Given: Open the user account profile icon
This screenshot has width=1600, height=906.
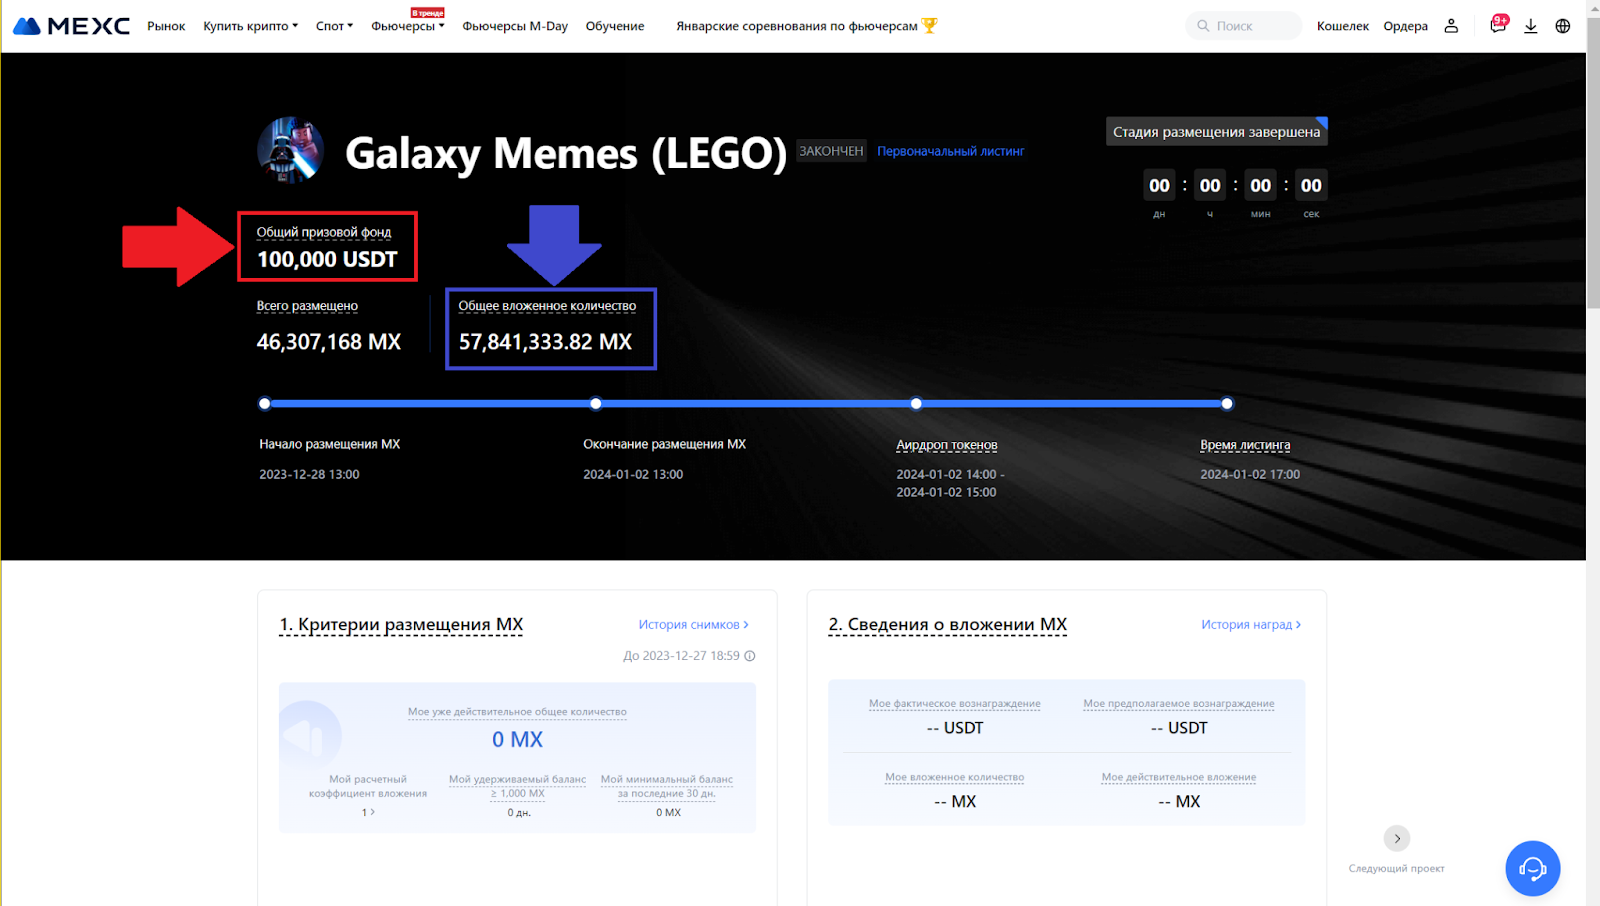Looking at the screenshot, I should pos(1451,26).
